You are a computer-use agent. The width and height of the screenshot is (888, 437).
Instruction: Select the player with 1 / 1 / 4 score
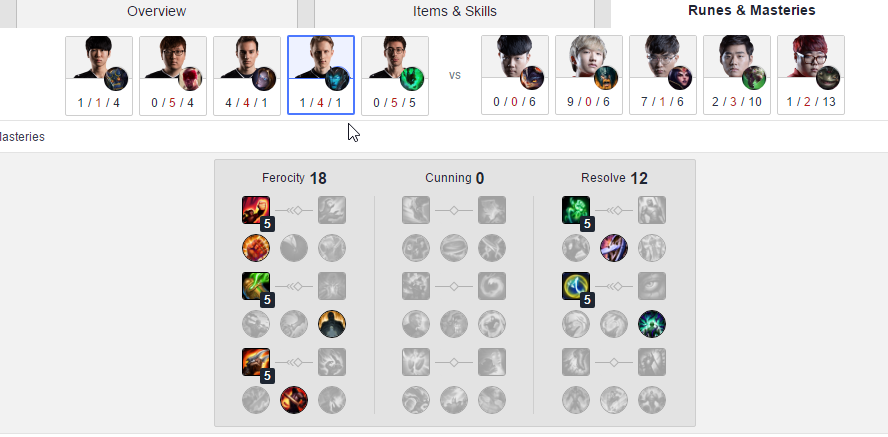pyautogui.click(x=99, y=76)
